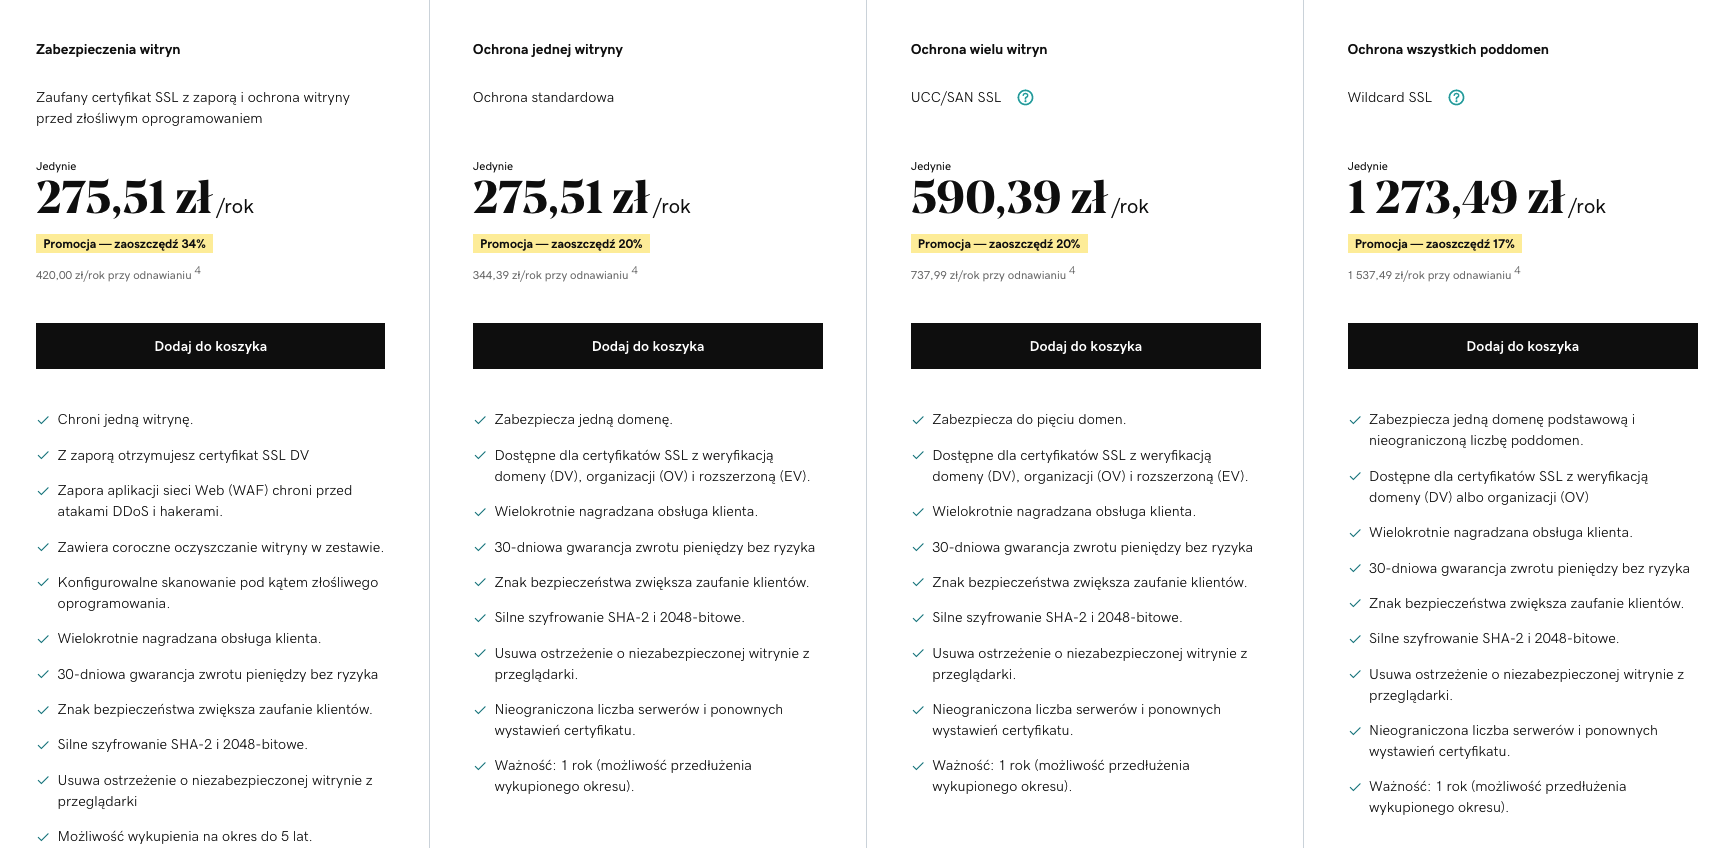
Task: Open footnote 4 after 344,39 zł renewal price
Action: tap(635, 270)
